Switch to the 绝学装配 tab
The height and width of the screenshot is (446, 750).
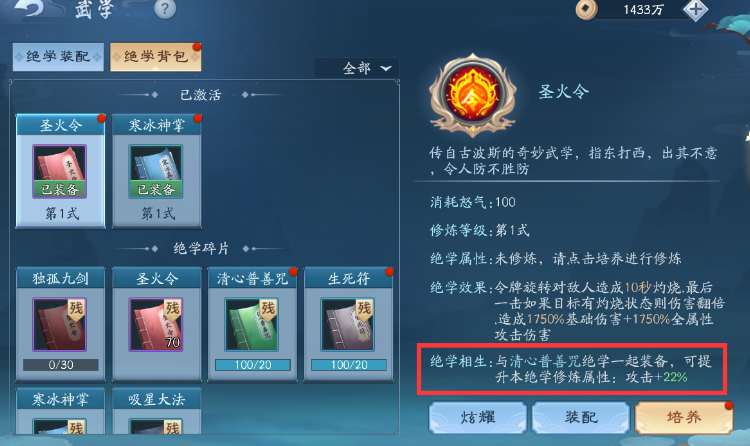click(58, 57)
